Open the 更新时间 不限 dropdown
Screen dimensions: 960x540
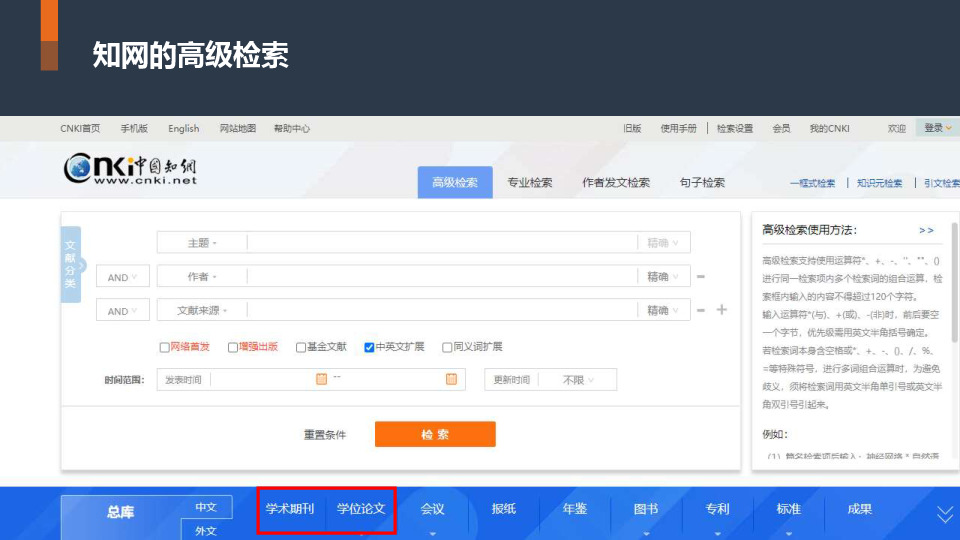click(x=577, y=380)
